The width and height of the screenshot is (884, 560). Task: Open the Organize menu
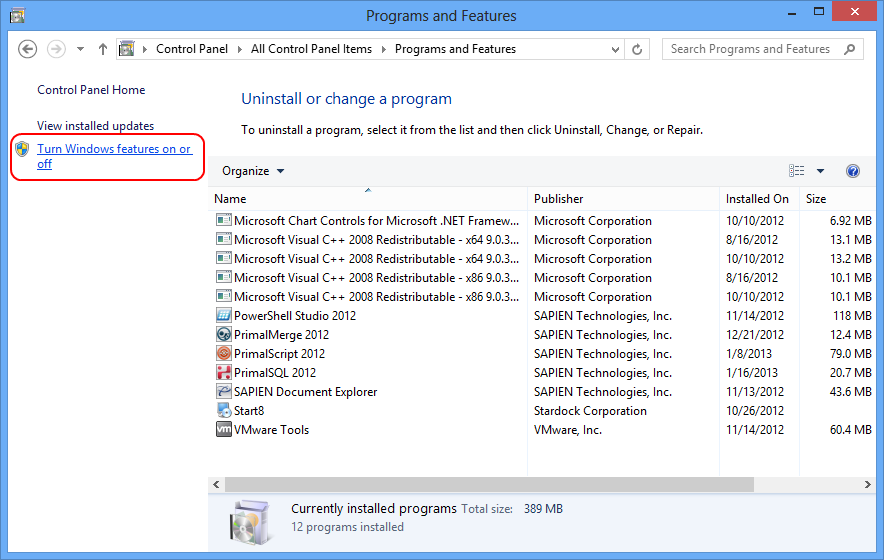(253, 171)
